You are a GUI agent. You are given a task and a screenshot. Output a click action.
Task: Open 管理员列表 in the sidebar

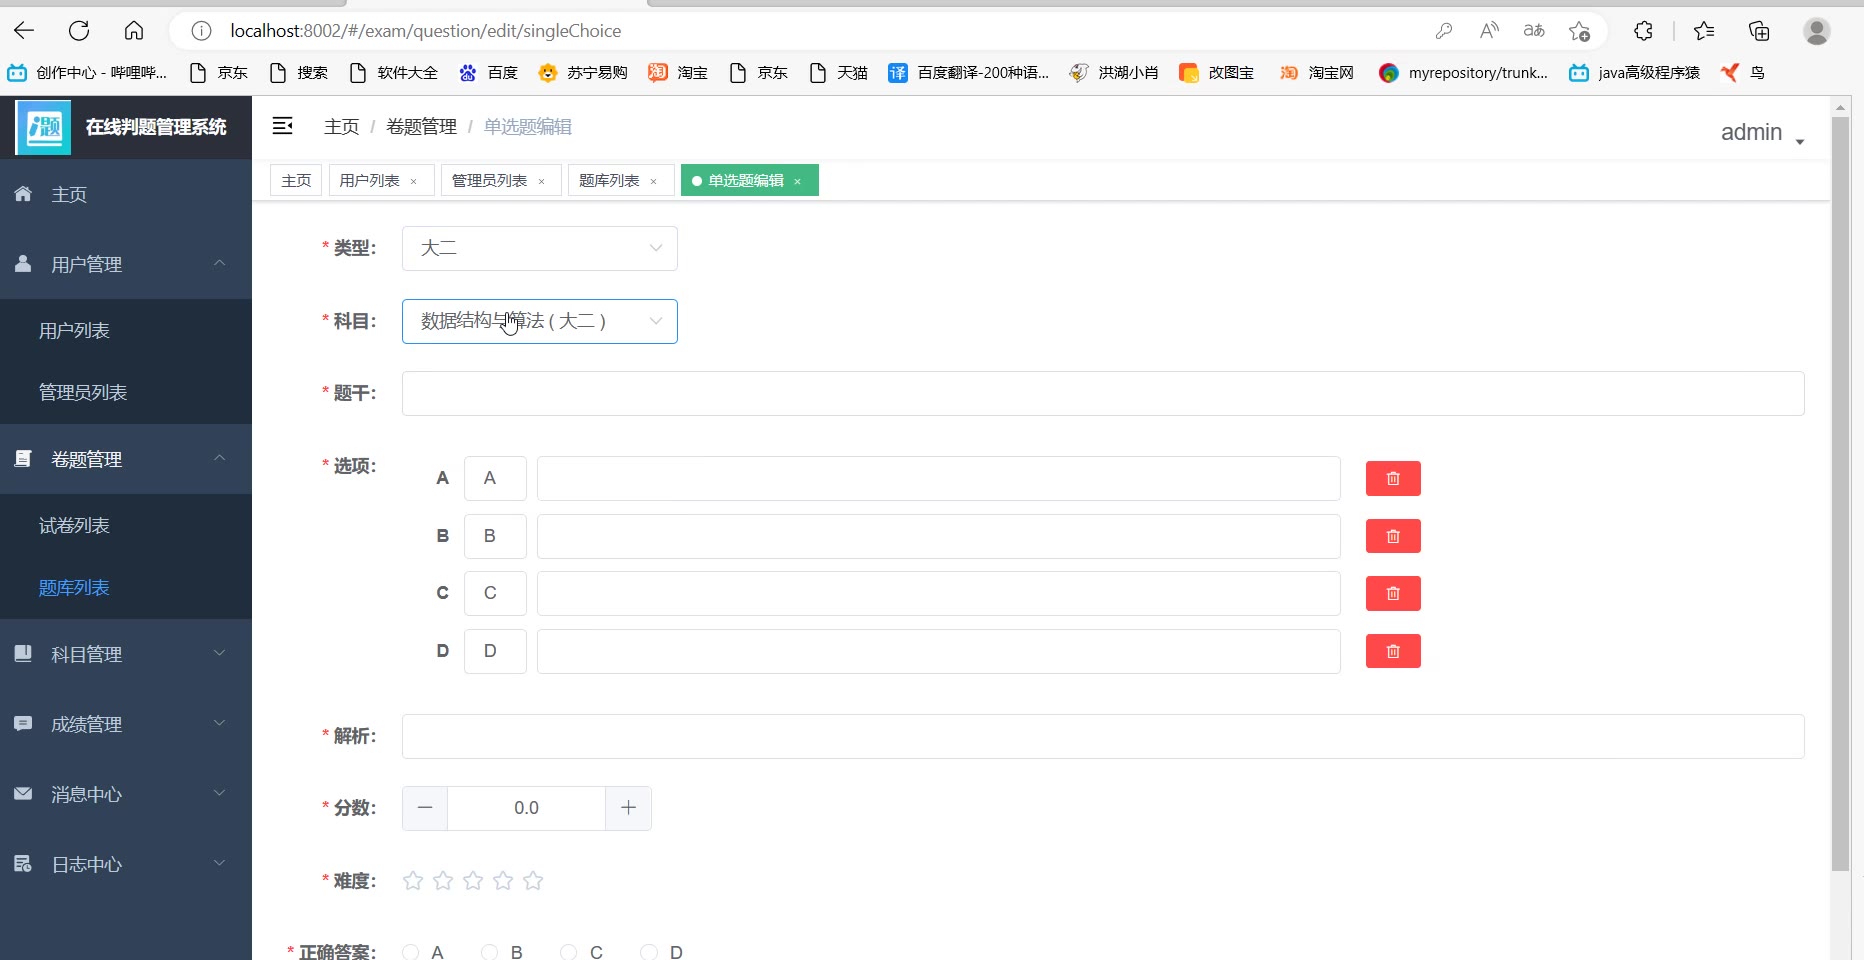pyautogui.click(x=126, y=392)
